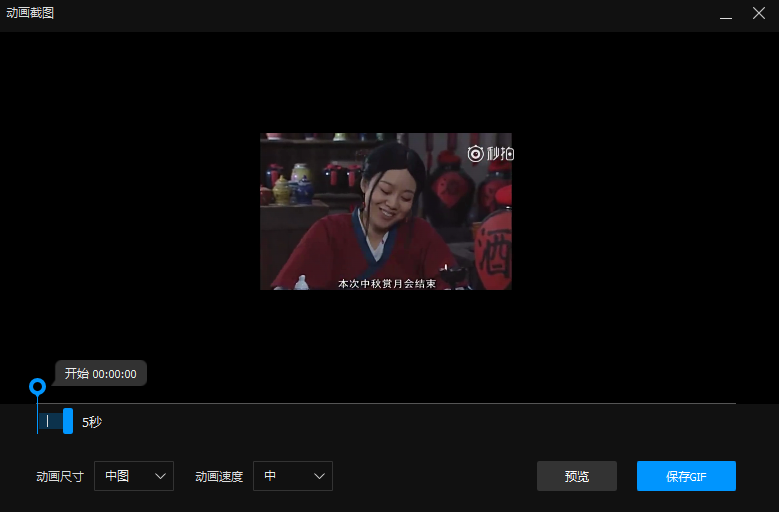
Task: Save the animation with 保存GIF
Action: [x=686, y=476]
